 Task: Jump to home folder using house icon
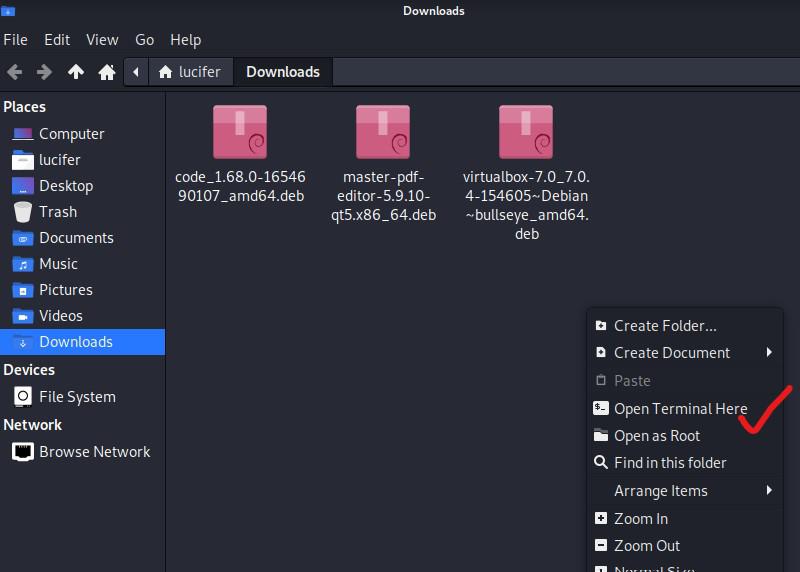click(107, 72)
